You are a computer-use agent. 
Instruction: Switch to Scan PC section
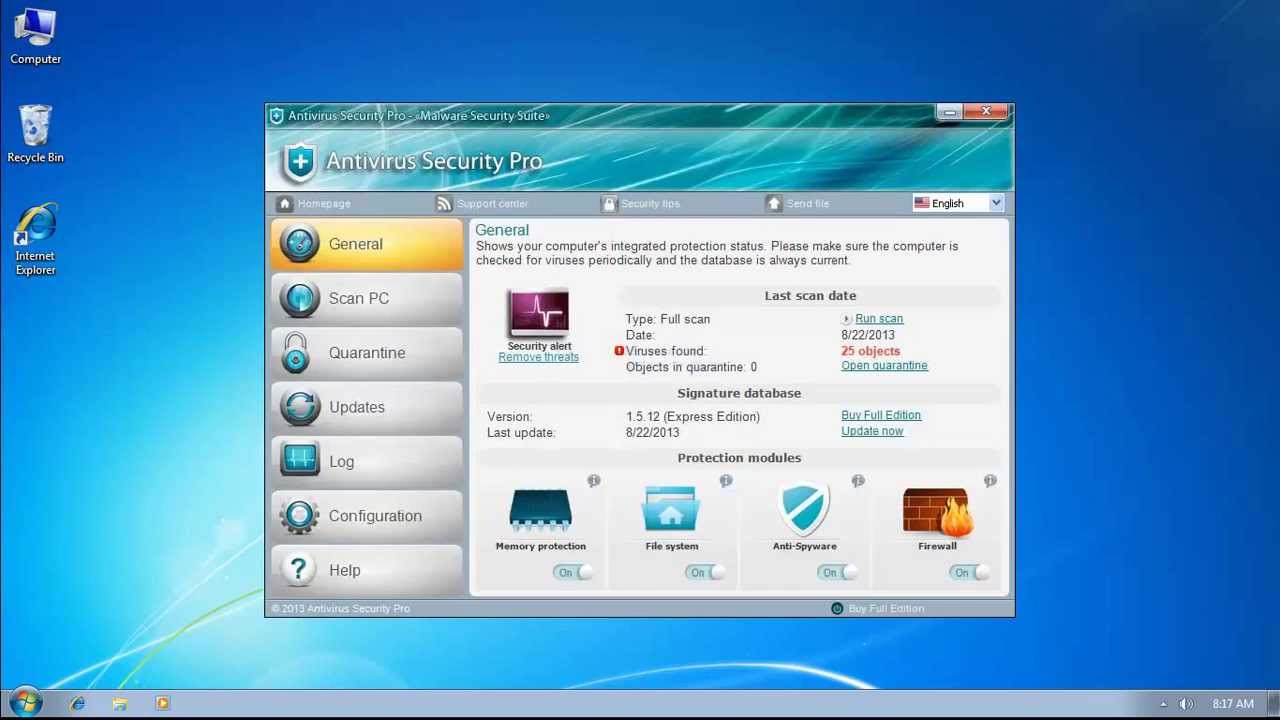pos(366,298)
